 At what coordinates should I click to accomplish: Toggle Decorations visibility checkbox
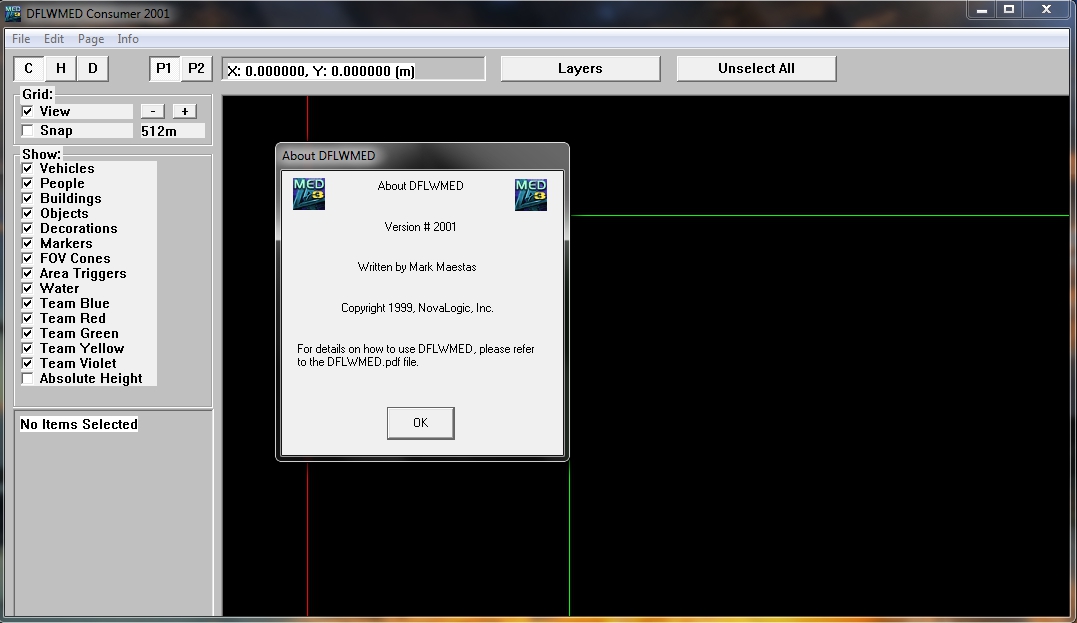pyautogui.click(x=27, y=228)
